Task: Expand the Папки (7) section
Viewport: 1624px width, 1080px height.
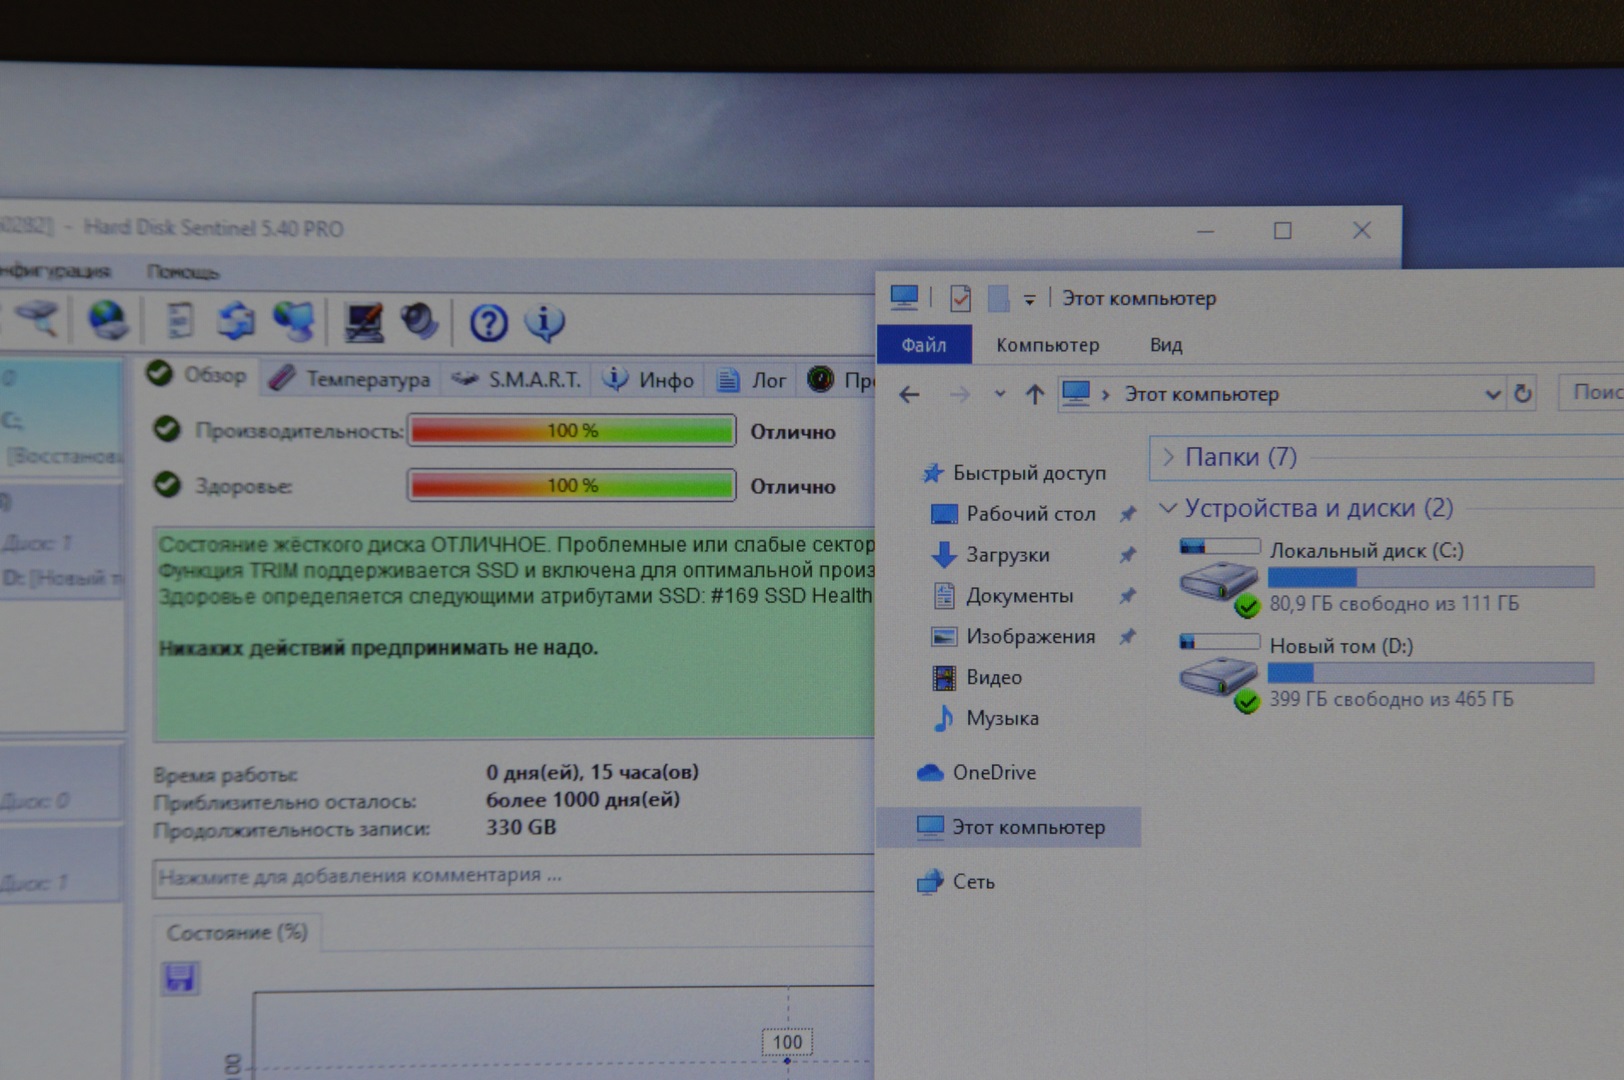Action: tap(1168, 457)
